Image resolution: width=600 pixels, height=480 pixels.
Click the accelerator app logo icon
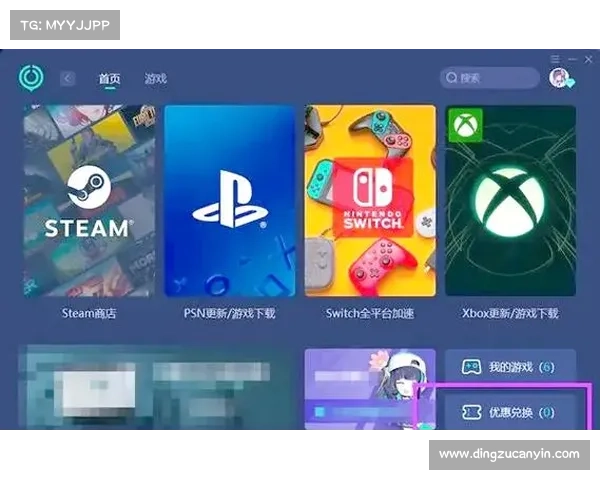(31, 78)
